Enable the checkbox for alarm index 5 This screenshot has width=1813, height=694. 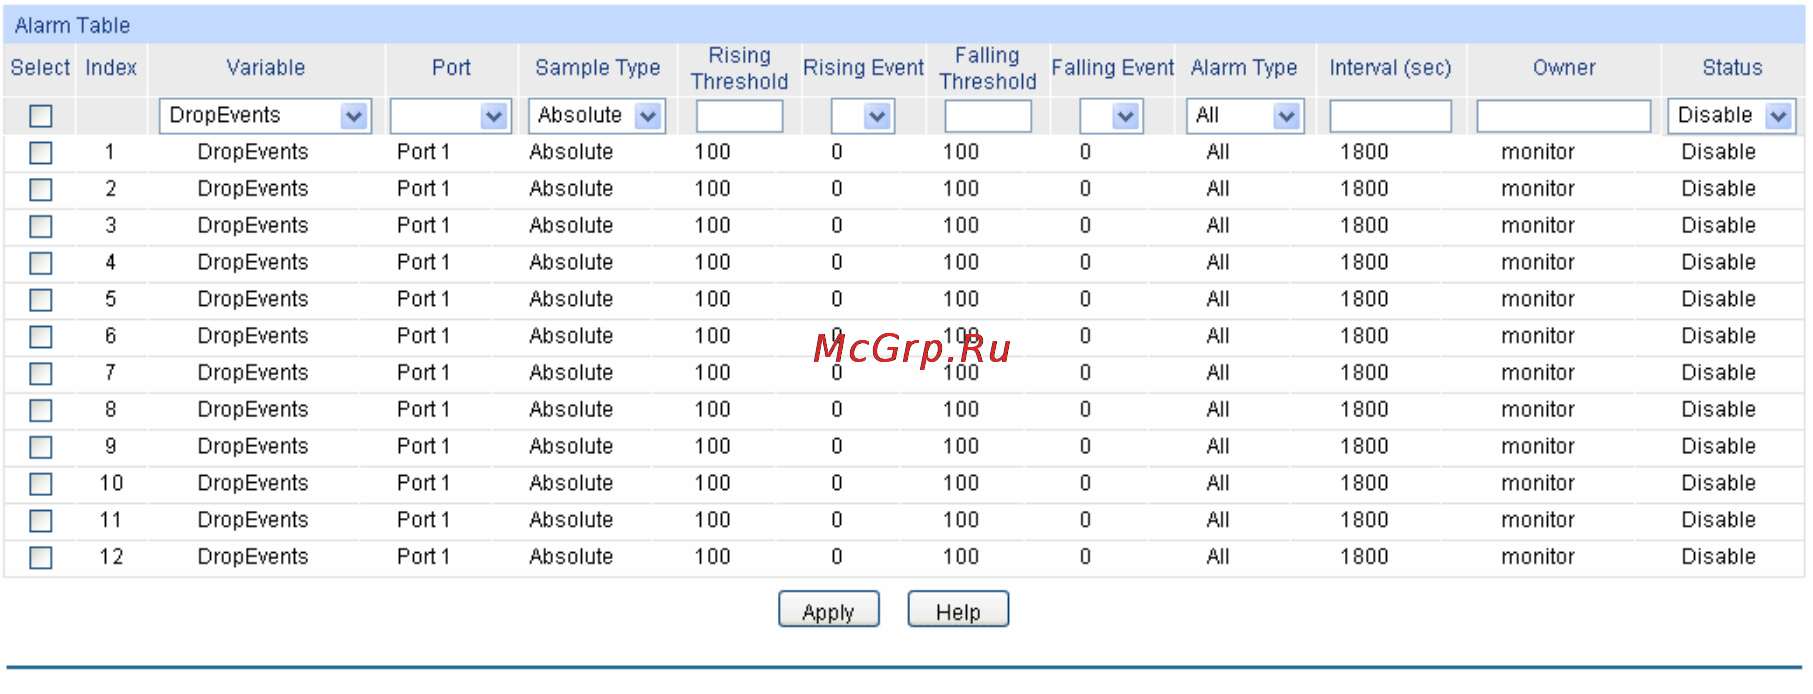point(41,300)
